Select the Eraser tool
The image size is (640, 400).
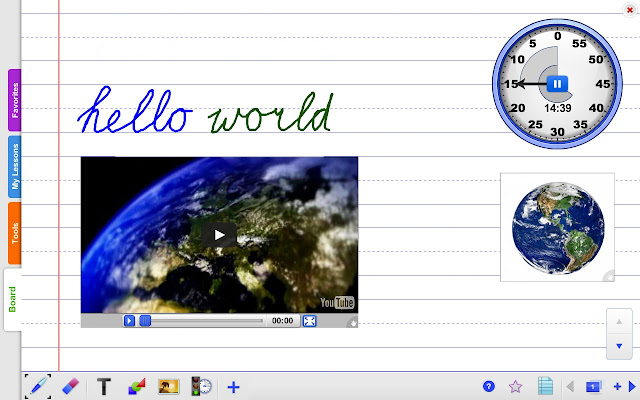pyautogui.click(x=70, y=386)
